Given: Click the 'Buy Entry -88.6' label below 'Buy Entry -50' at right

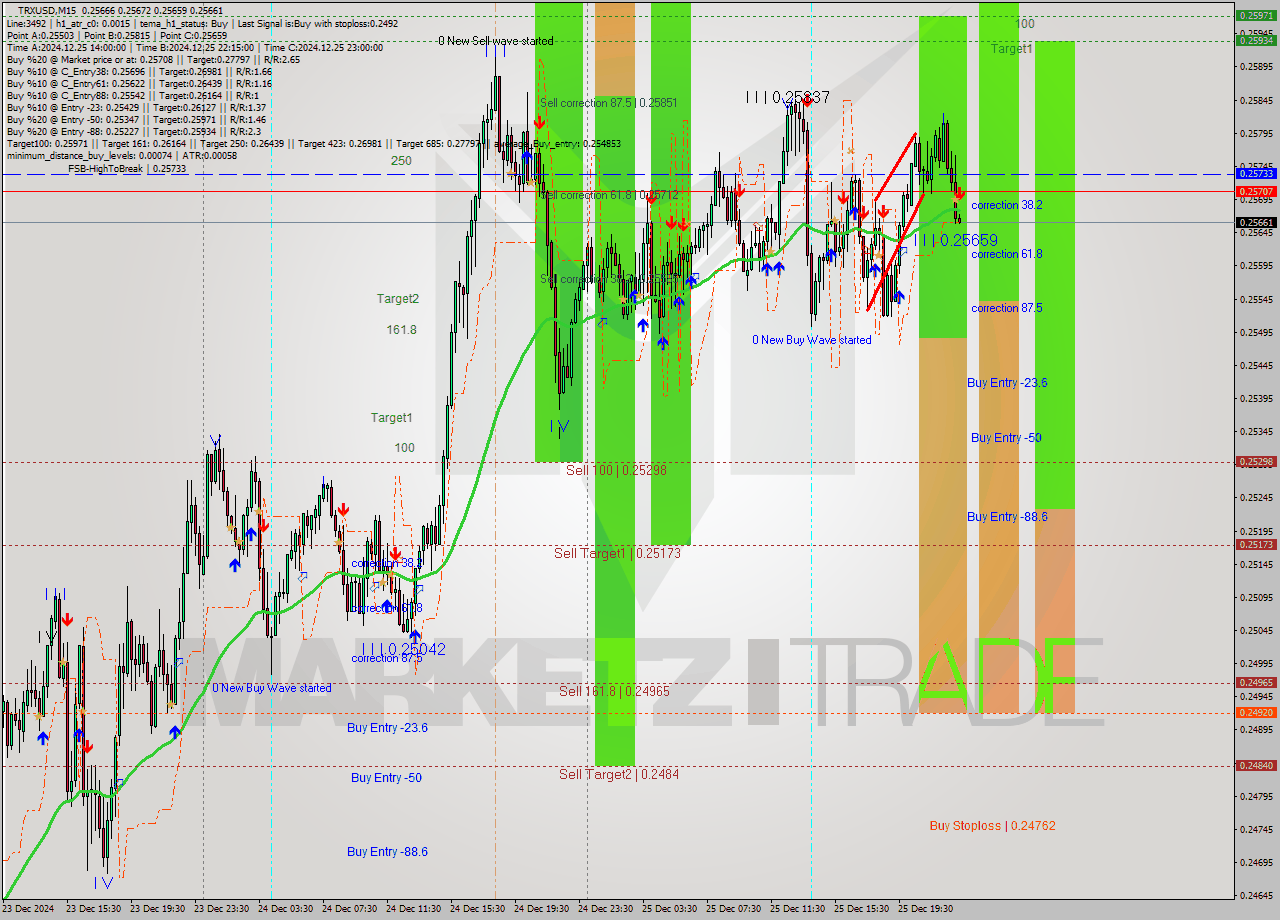Looking at the screenshot, I should pyautogui.click(x=1007, y=517).
